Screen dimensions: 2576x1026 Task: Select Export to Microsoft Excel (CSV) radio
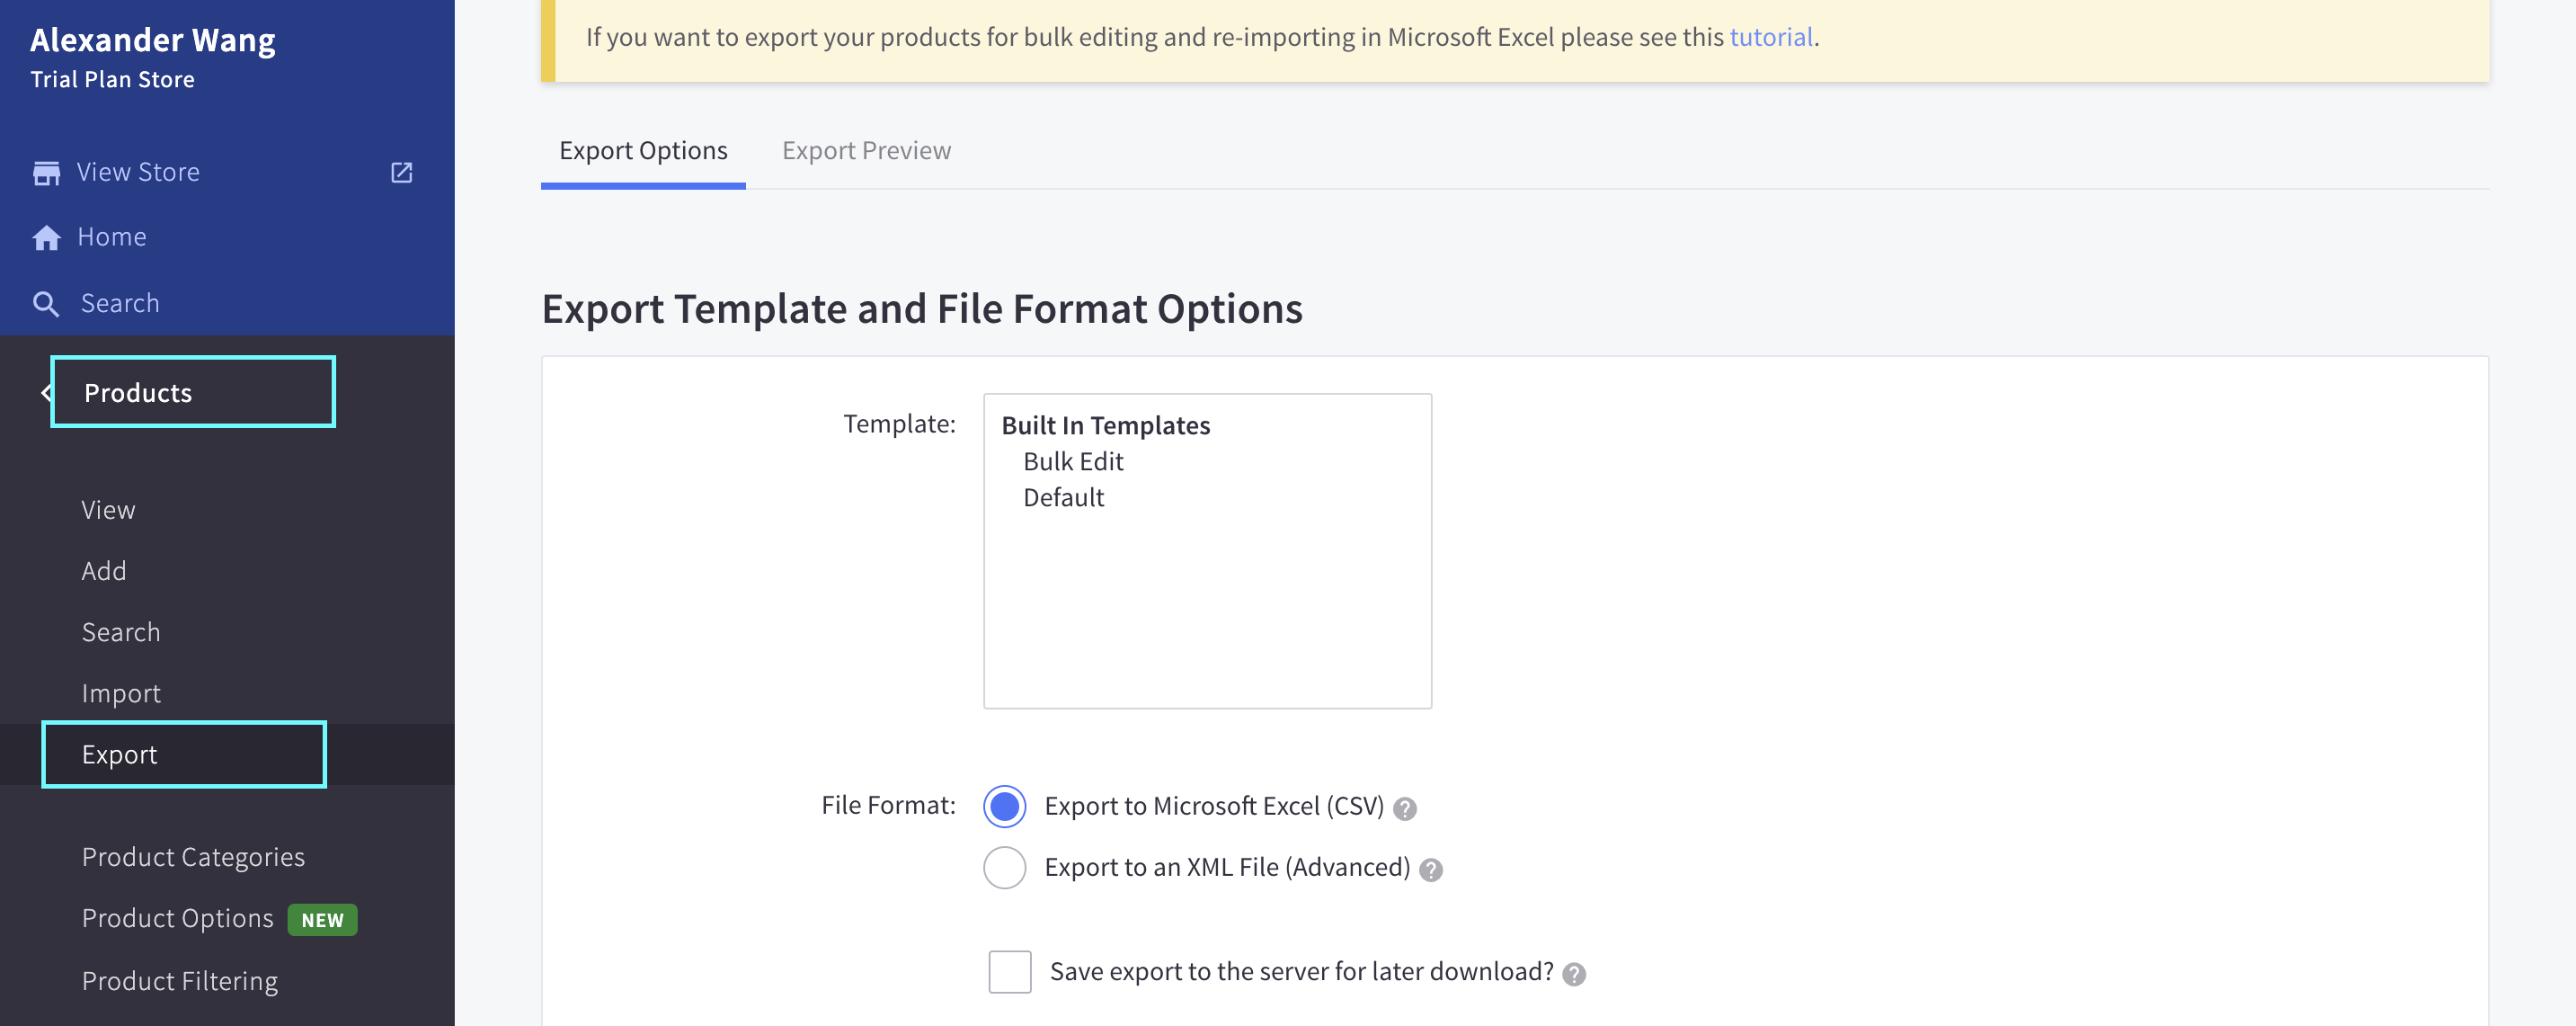pyautogui.click(x=1004, y=806)
